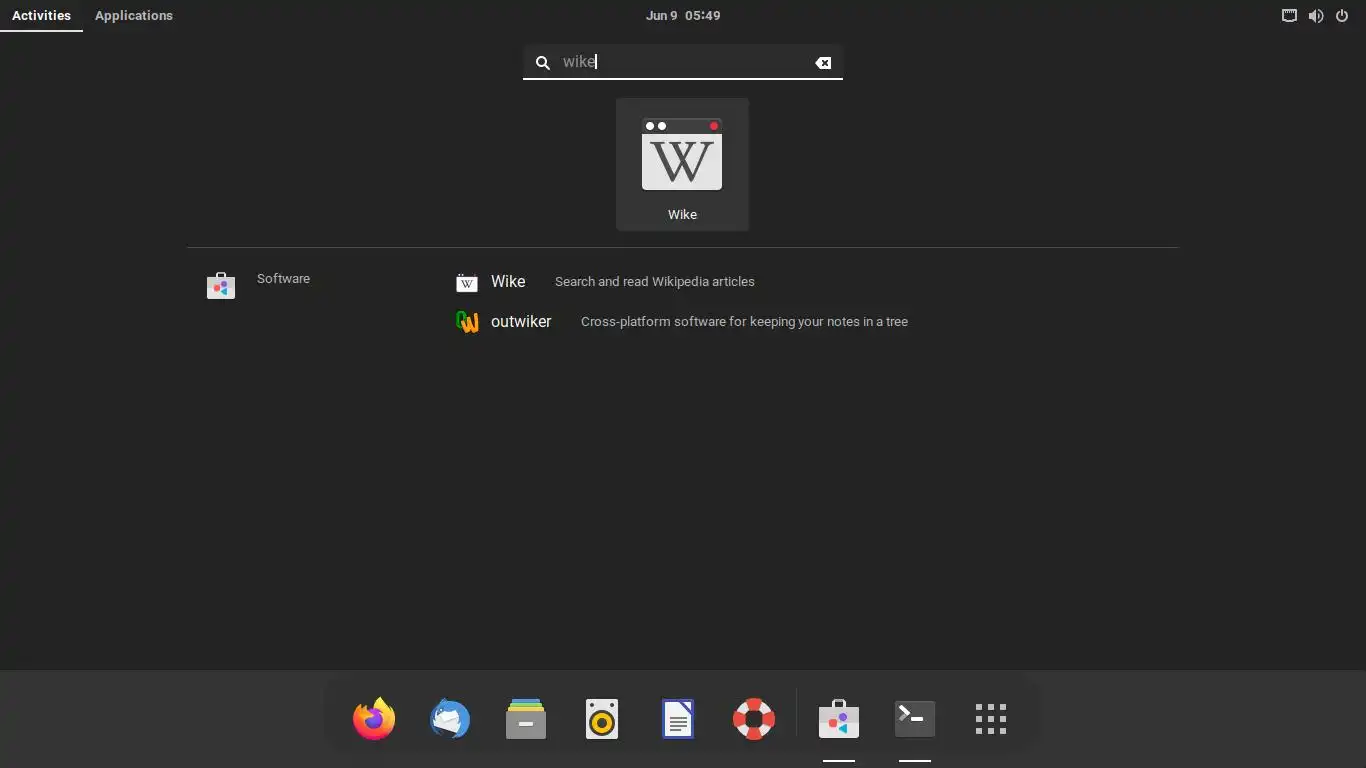Open the Help lifebuoy icon
Screen dimensions: 1366x768
(x=754, y=719)
